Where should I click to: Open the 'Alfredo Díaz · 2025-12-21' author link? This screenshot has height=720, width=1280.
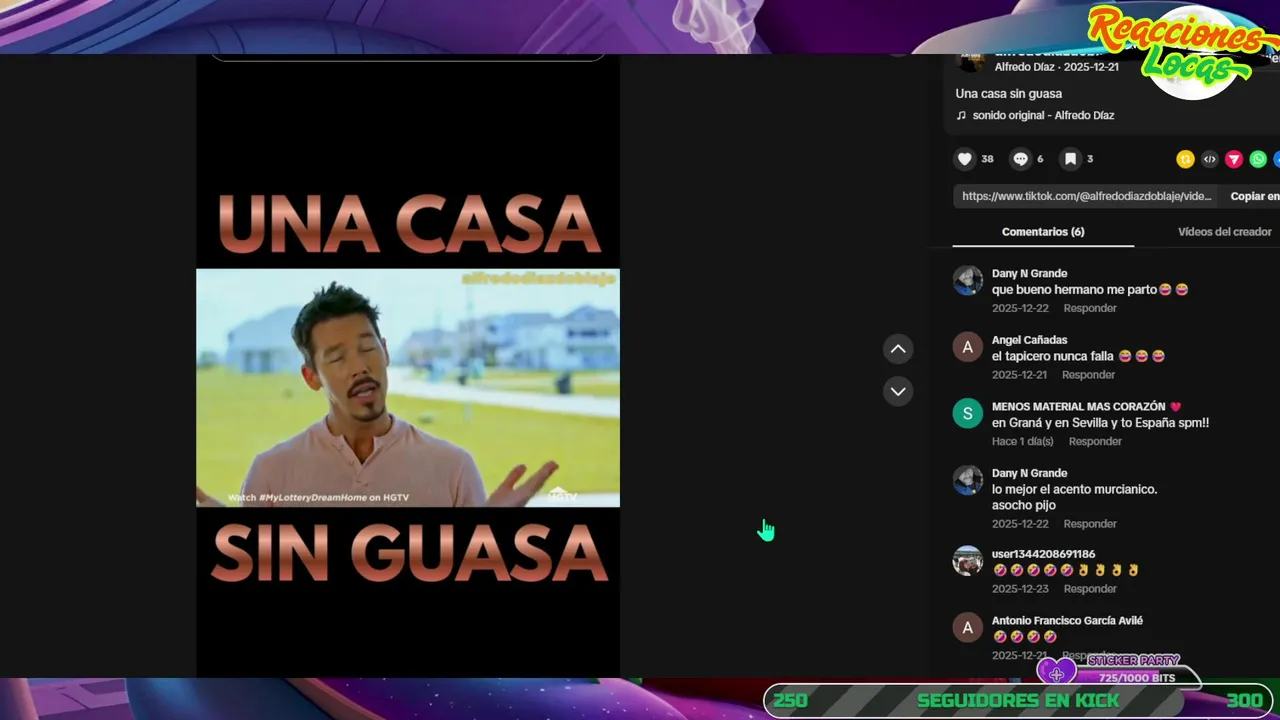[x=1057, y=67]
